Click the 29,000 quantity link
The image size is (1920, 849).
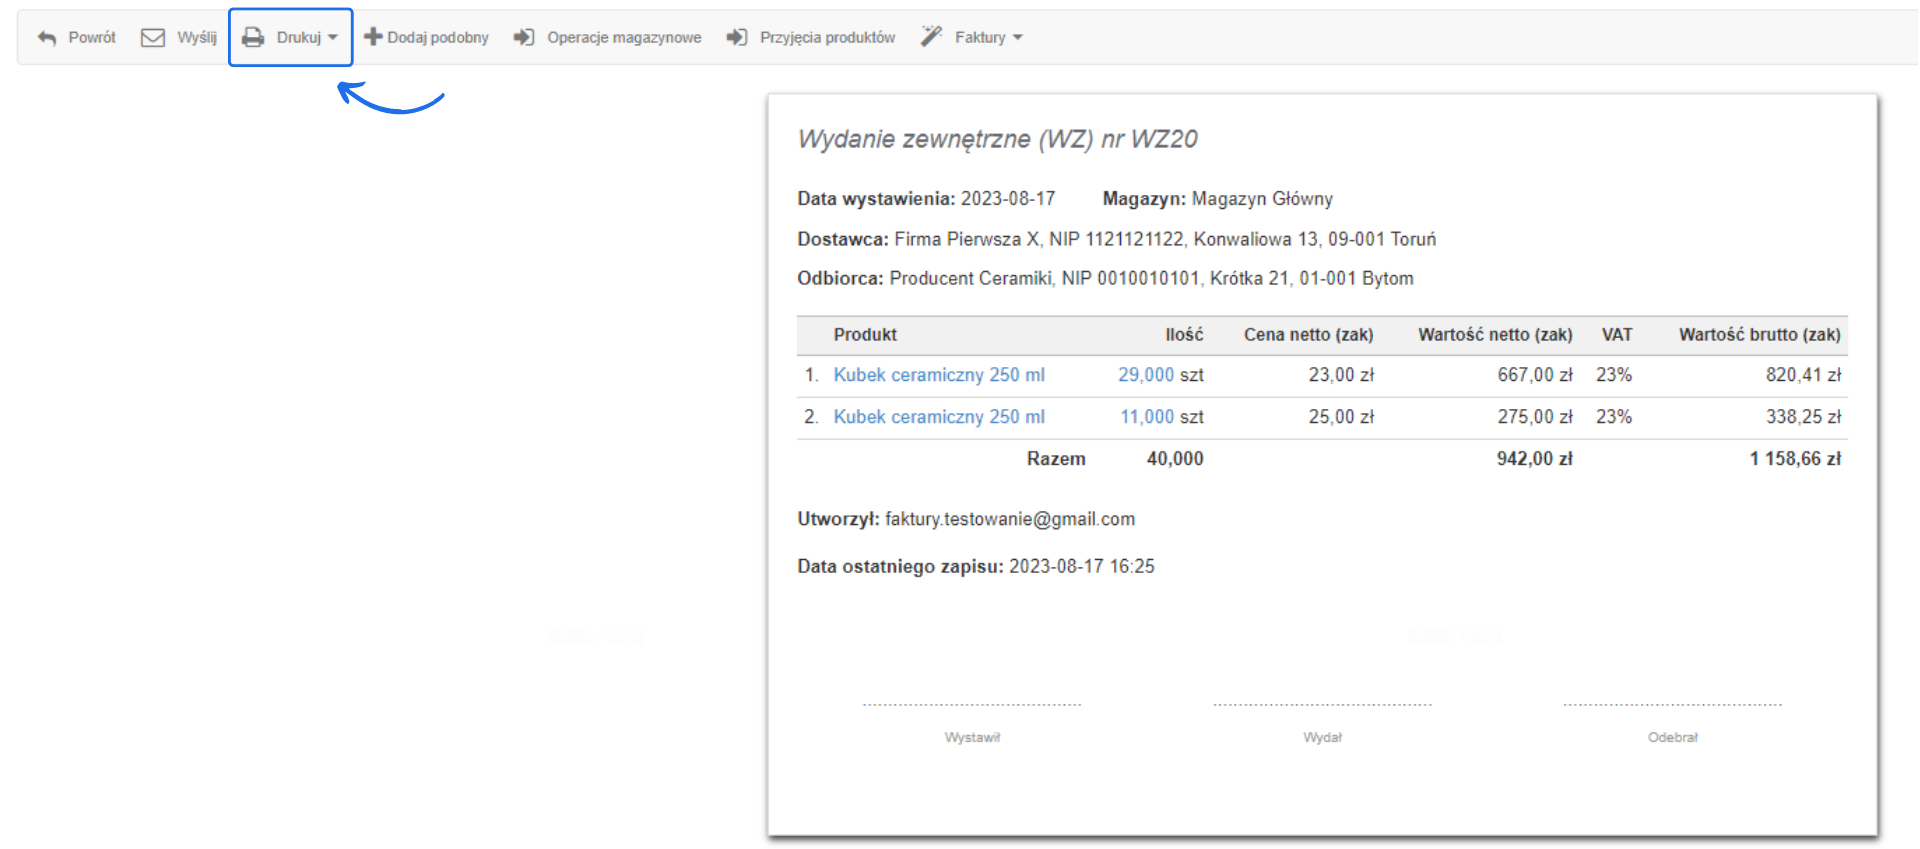tap(1145, 375)
